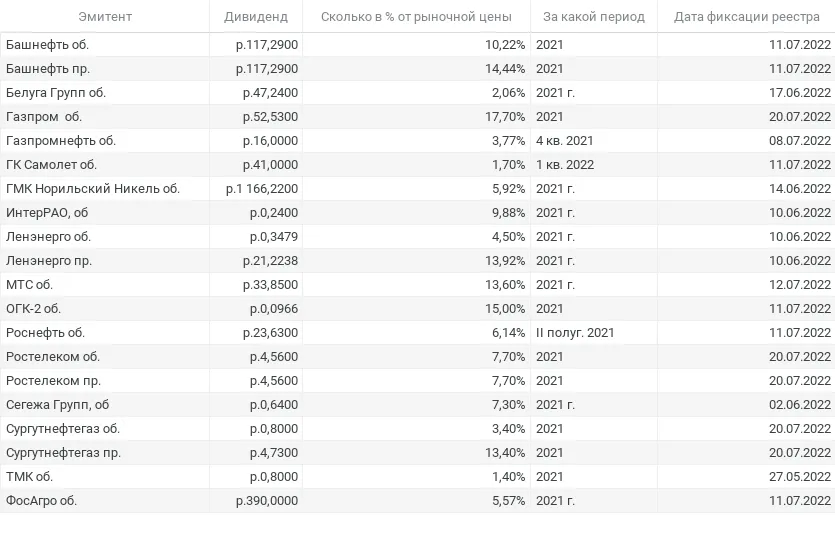Select the Башнефть об. row name

[x=47, y=45]
